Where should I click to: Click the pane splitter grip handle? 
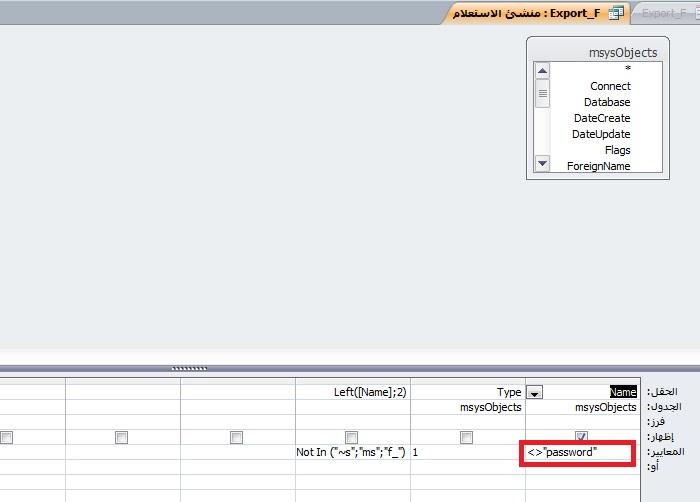(x=189, y=368)
